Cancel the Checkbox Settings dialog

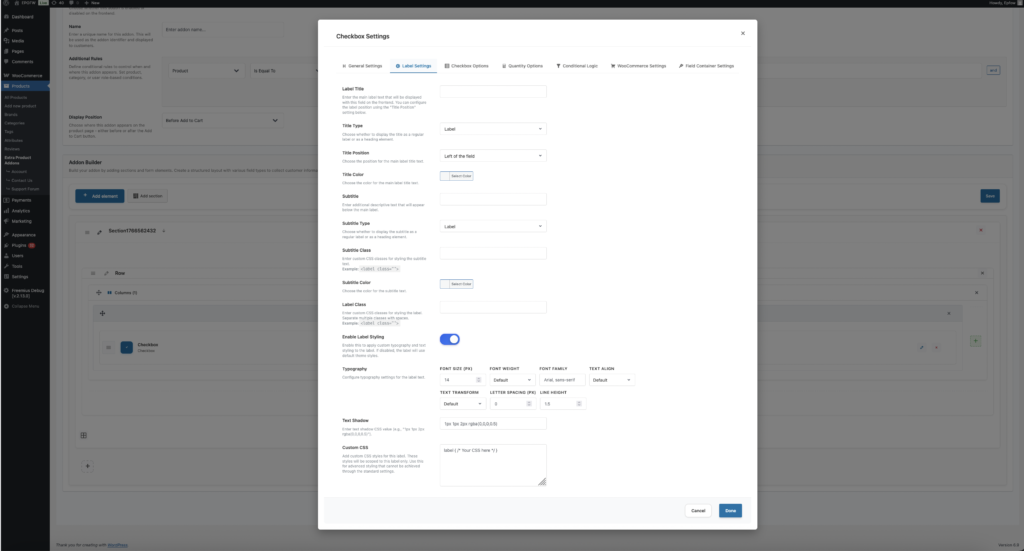click(x=698, y=511)
